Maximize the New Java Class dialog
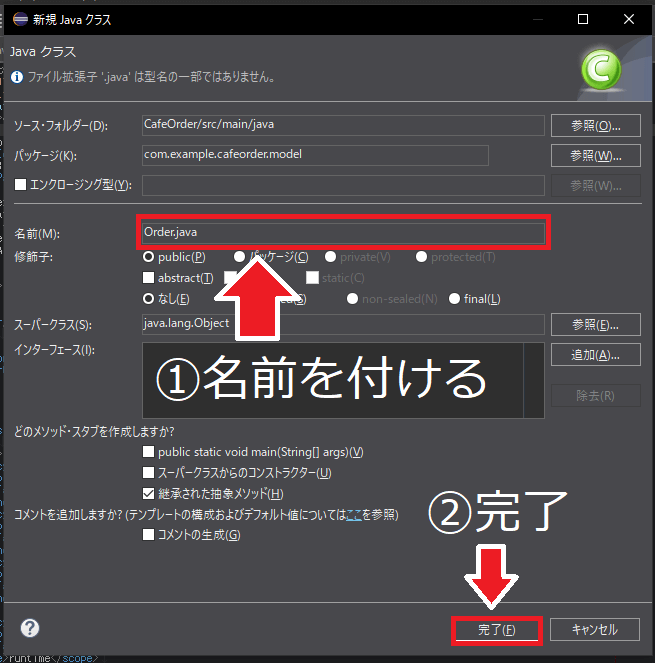The height and width of the screenshot is (663, 655). click(x=583, y=18)
